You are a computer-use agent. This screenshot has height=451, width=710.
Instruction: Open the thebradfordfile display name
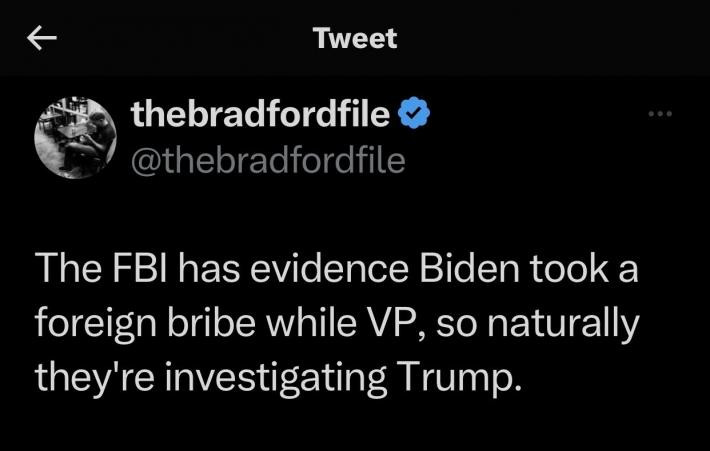[x=261, y=116]
